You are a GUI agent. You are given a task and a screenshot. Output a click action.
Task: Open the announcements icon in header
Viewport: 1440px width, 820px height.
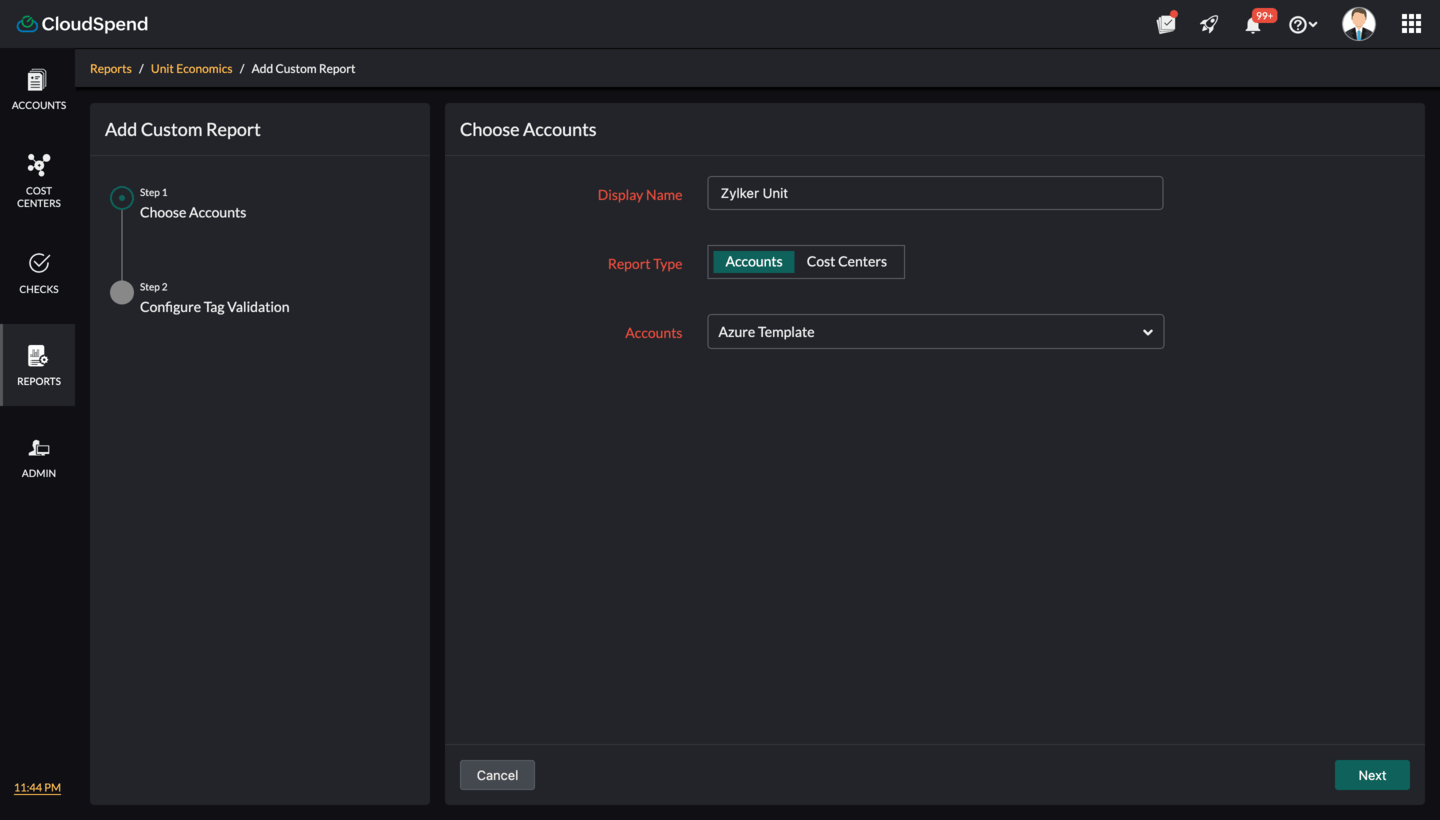tap(1166, 25)
